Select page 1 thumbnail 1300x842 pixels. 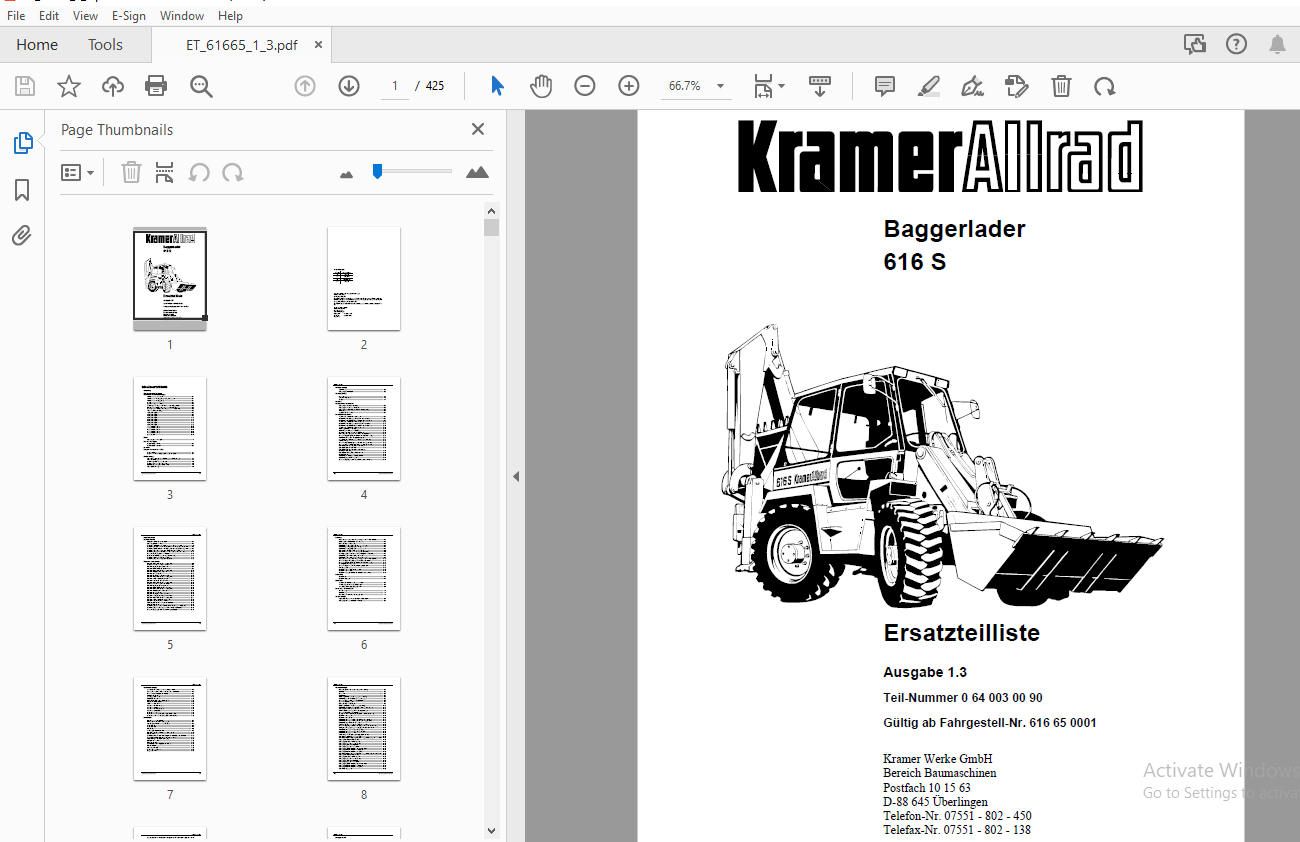click(170, 277)
